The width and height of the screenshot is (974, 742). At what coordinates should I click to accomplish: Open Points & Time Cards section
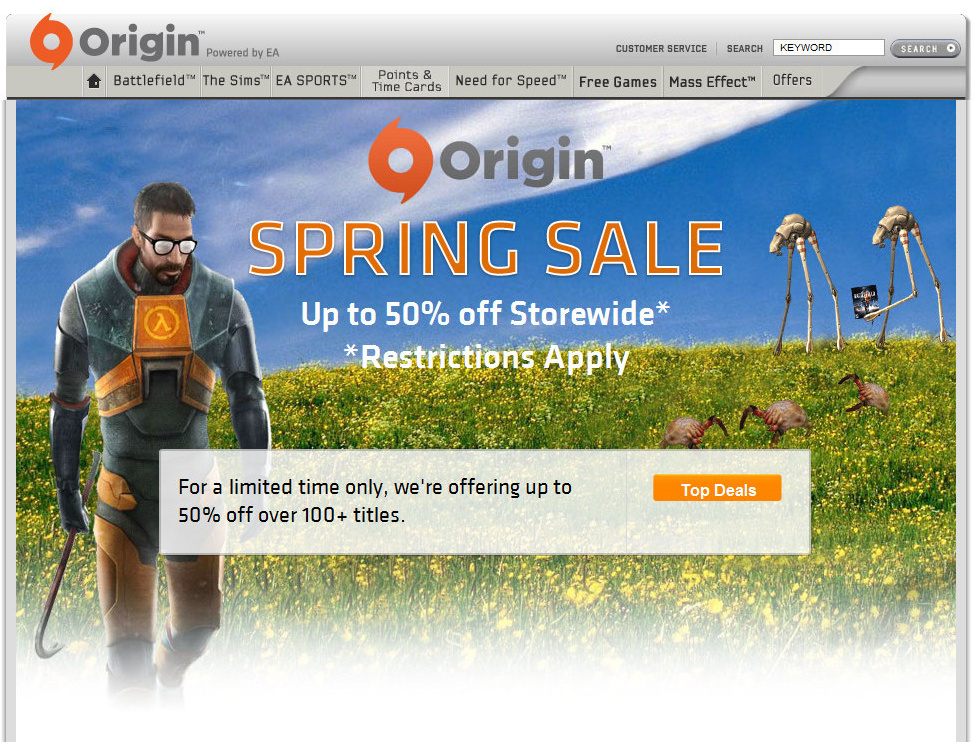click(406, 81)
